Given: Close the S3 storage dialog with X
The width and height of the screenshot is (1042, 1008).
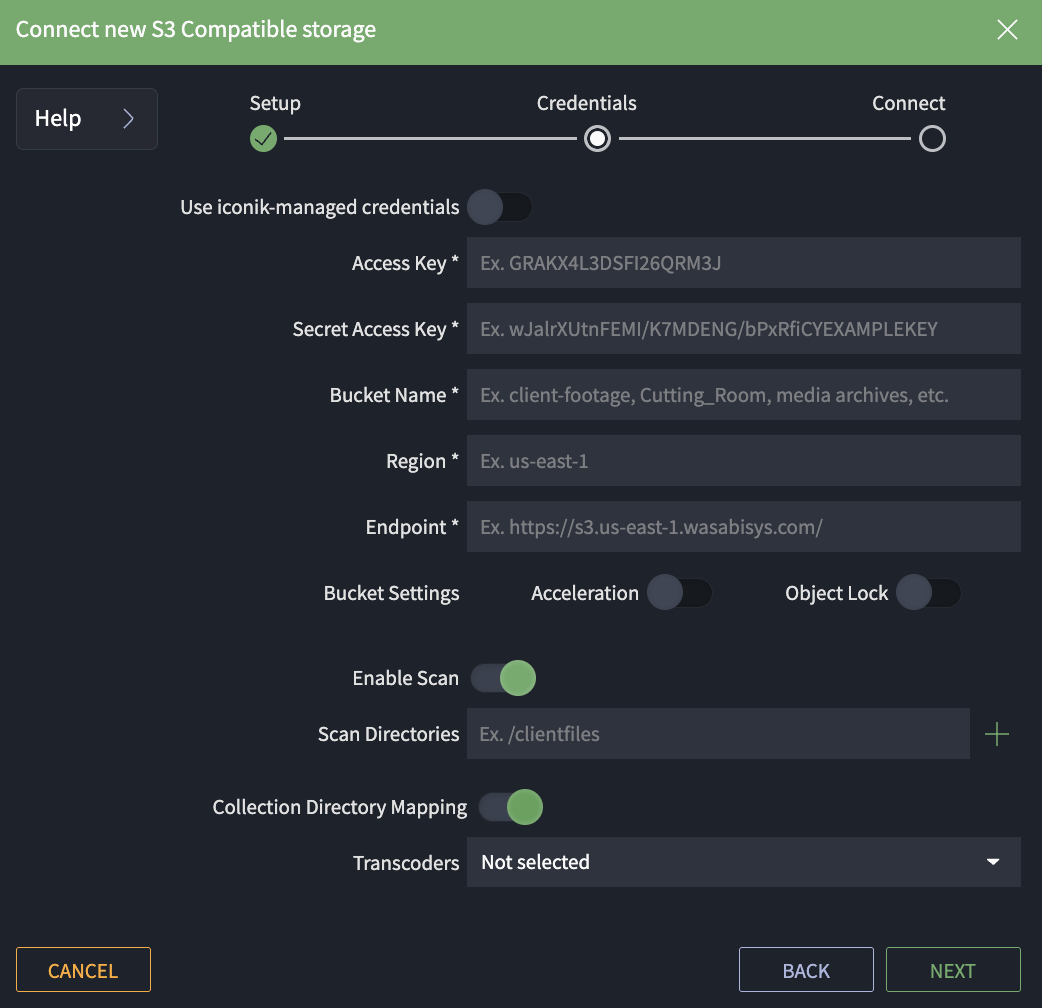Looking at the screenshot, I should click(x=1007, y=30).
